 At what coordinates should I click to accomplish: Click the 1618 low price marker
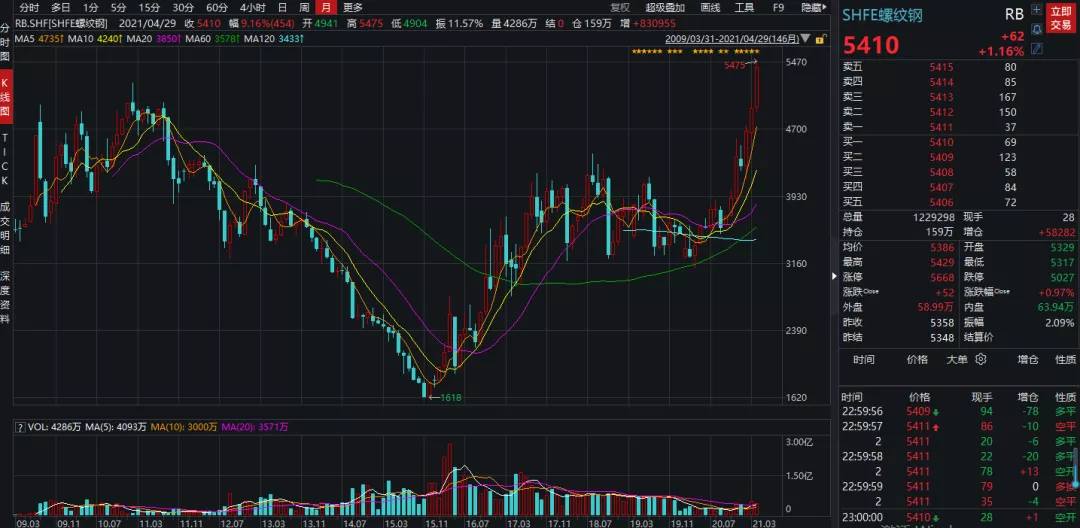(450, 397)
